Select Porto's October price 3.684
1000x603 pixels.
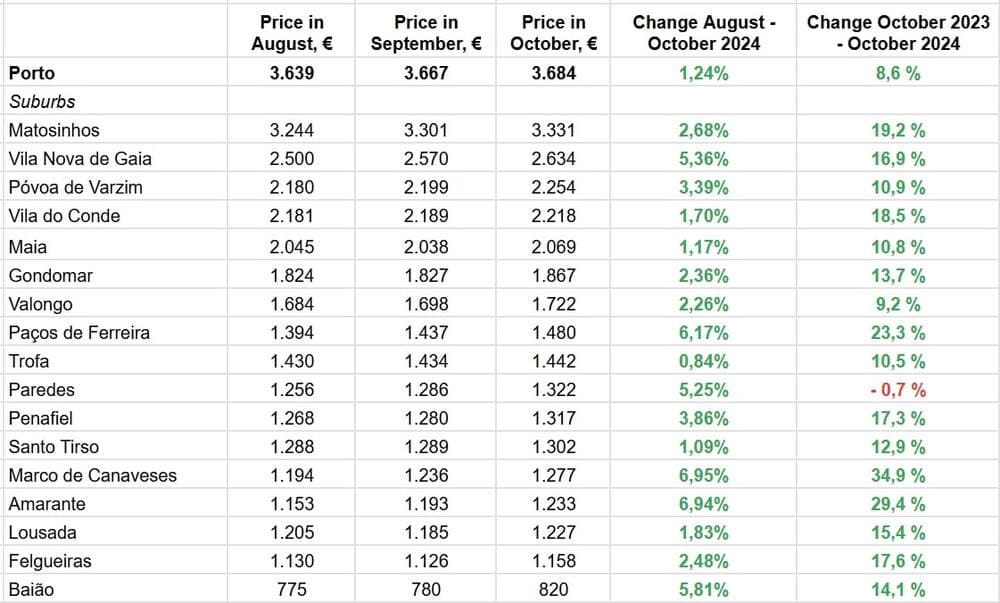click(x=554, y=73)
